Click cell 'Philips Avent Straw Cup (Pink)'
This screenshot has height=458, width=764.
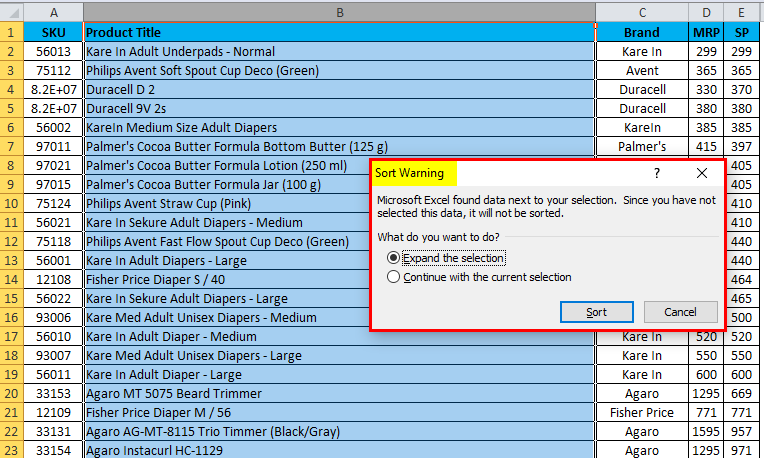tap(227, 203)
